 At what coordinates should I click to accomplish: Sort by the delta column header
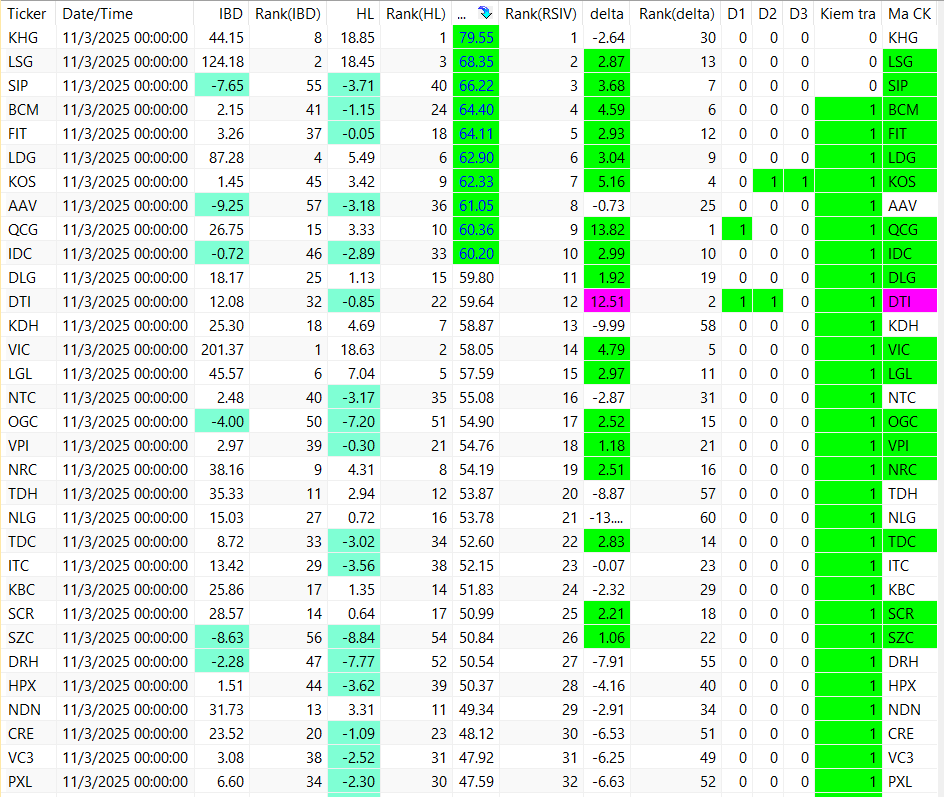(x=607, y=13)
